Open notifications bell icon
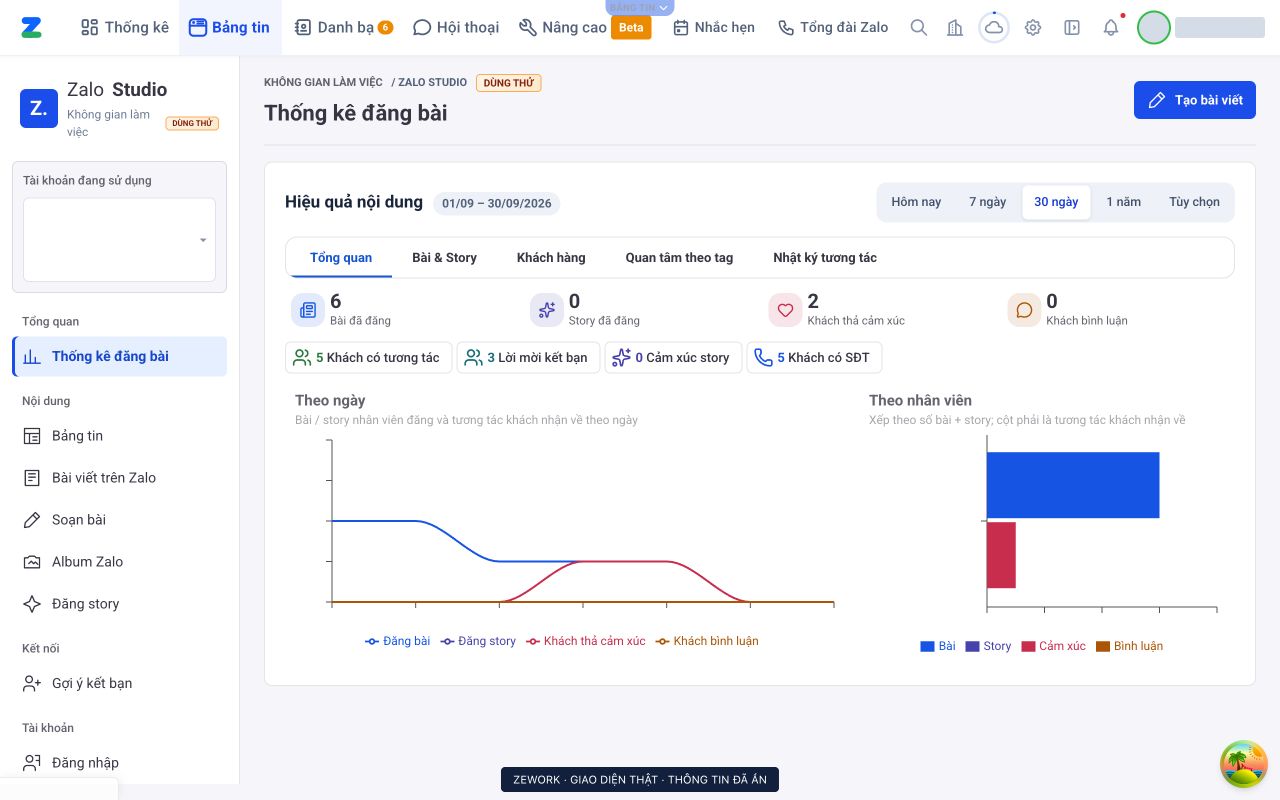The image size is (1280, 800). point(1111,28)
